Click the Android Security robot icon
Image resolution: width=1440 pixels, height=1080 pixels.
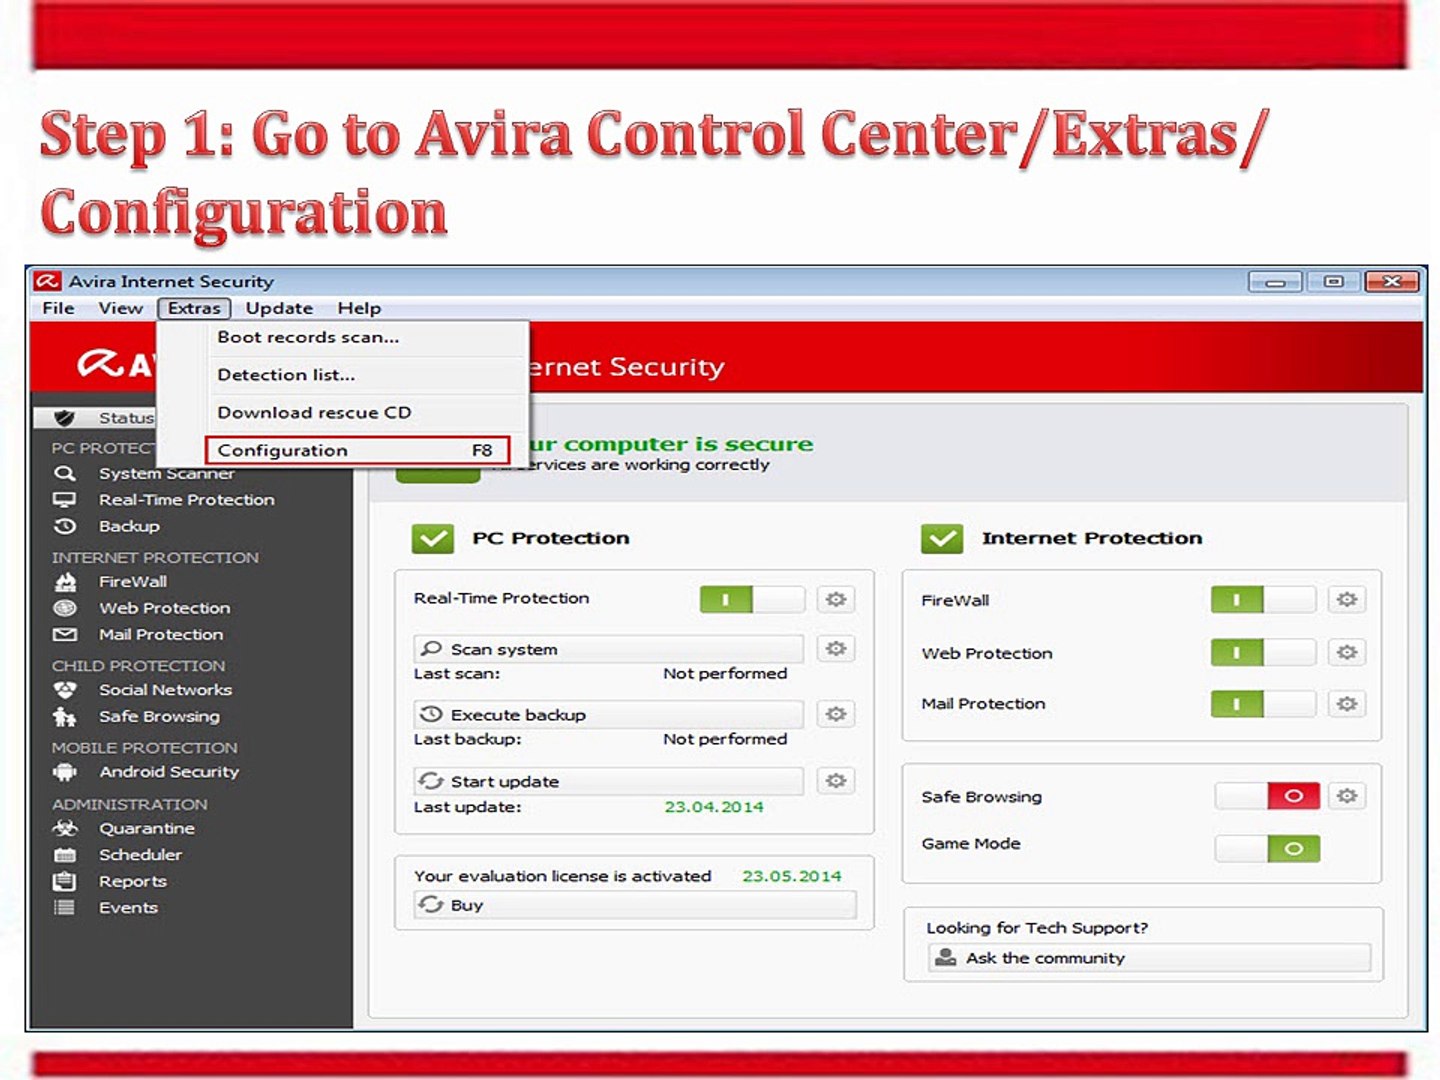coord(65,772)
